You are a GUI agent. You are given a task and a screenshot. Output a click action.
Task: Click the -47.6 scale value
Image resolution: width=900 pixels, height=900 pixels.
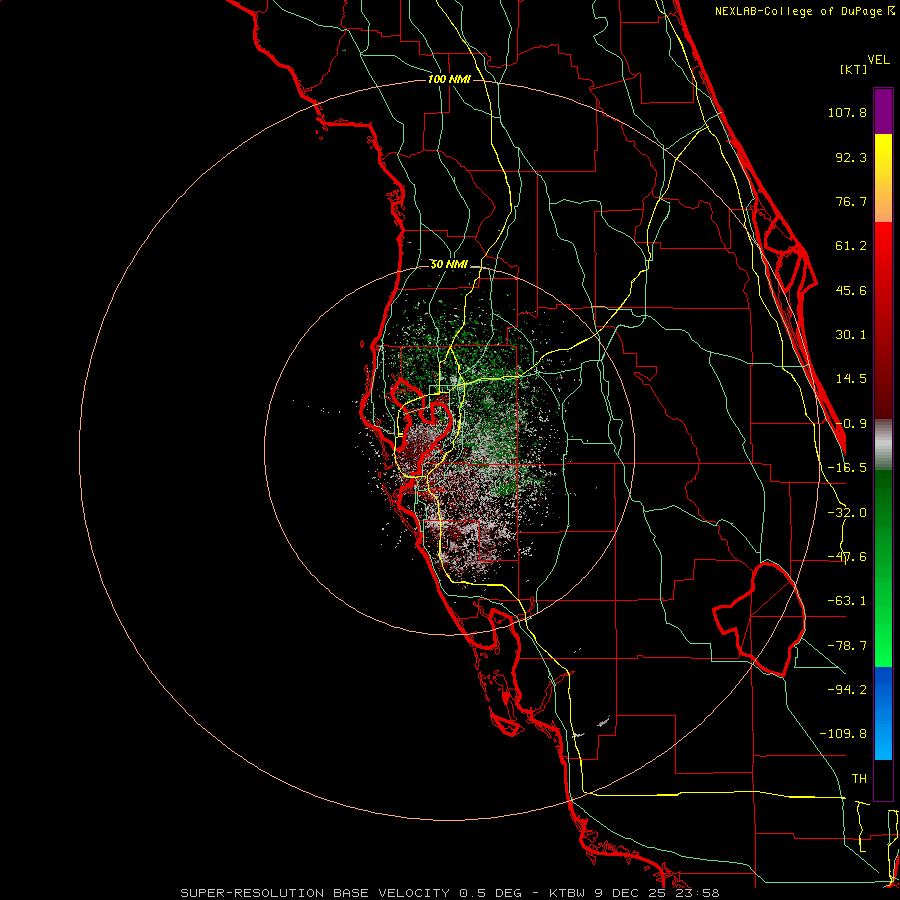847,557
